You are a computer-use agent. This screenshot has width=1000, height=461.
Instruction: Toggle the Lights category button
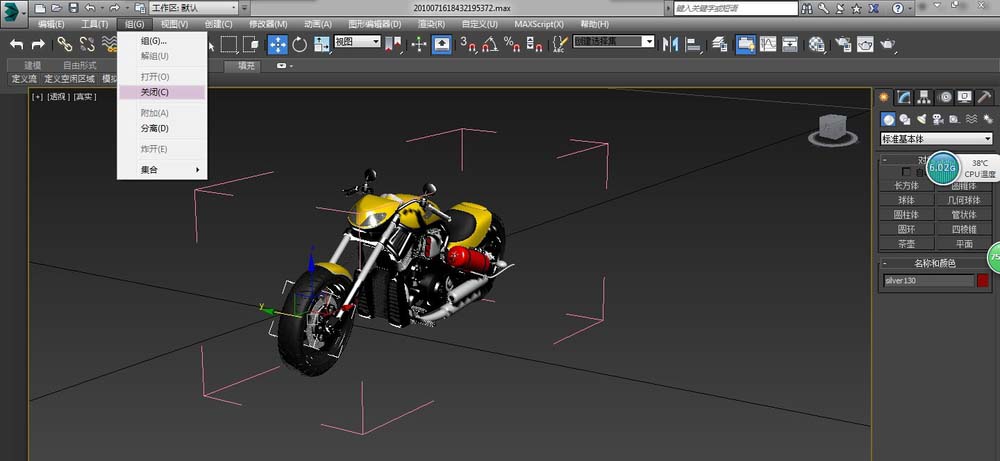921,119
